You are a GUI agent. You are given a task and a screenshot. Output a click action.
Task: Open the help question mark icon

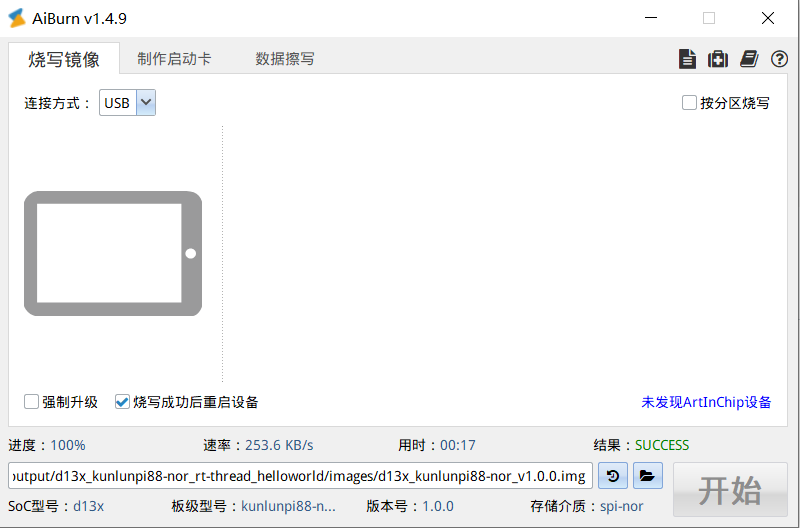click(779, 59)
